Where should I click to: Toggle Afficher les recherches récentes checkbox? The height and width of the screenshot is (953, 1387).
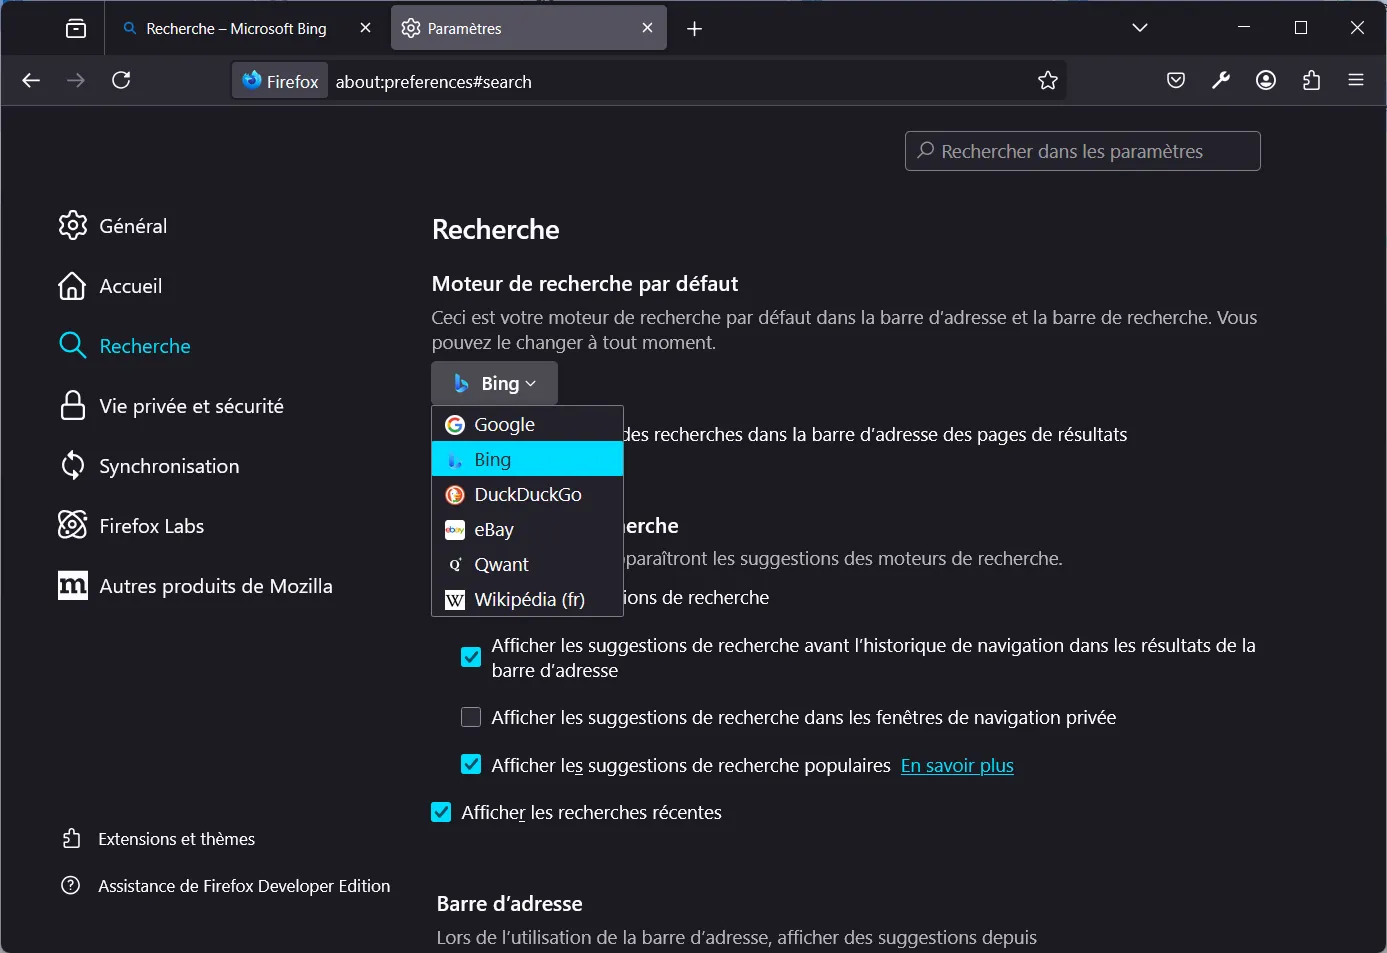click(x=441, y=812)
